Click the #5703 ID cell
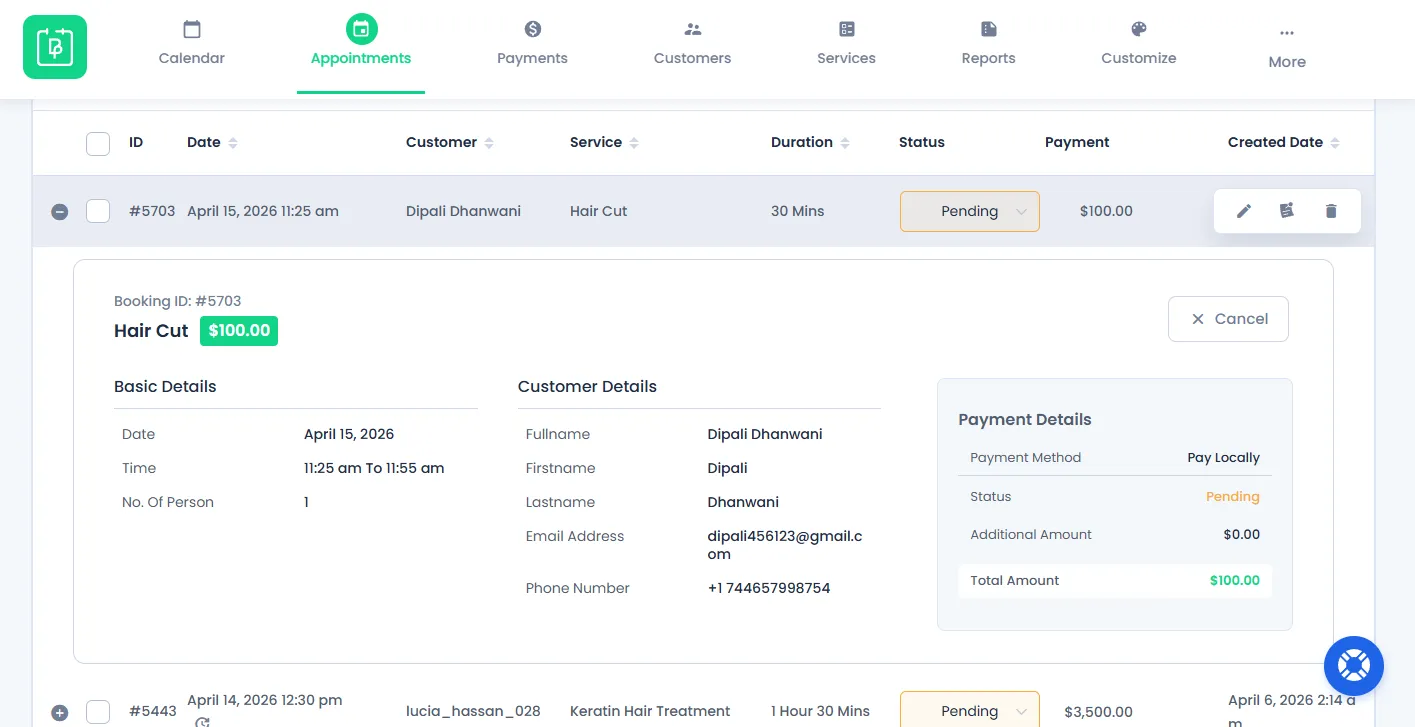This screenshot has height=727, width=1415. pos(152,211)
